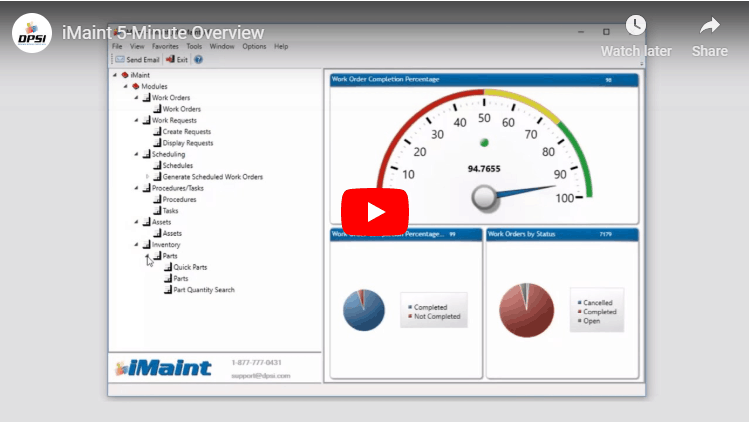
Task: Click the Send Email toolbar button
Action: click(x=137, y=60)
